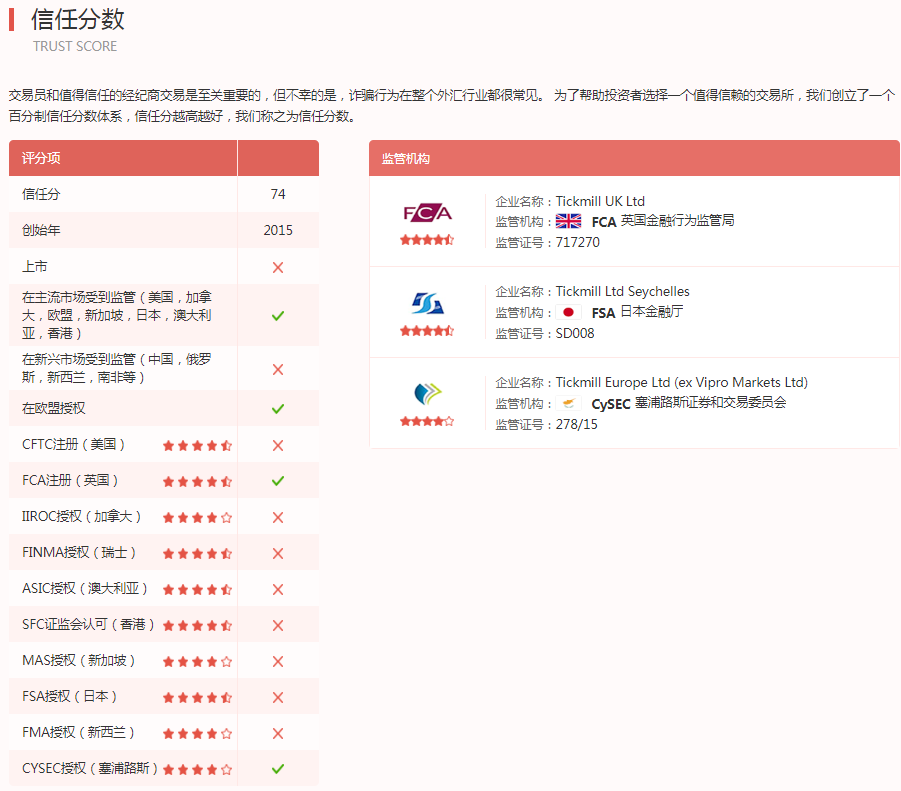The width and height of the screenshot is (901, 791).
Task: Click the 在欧盟授权 label
Action: tap(53, 408)
